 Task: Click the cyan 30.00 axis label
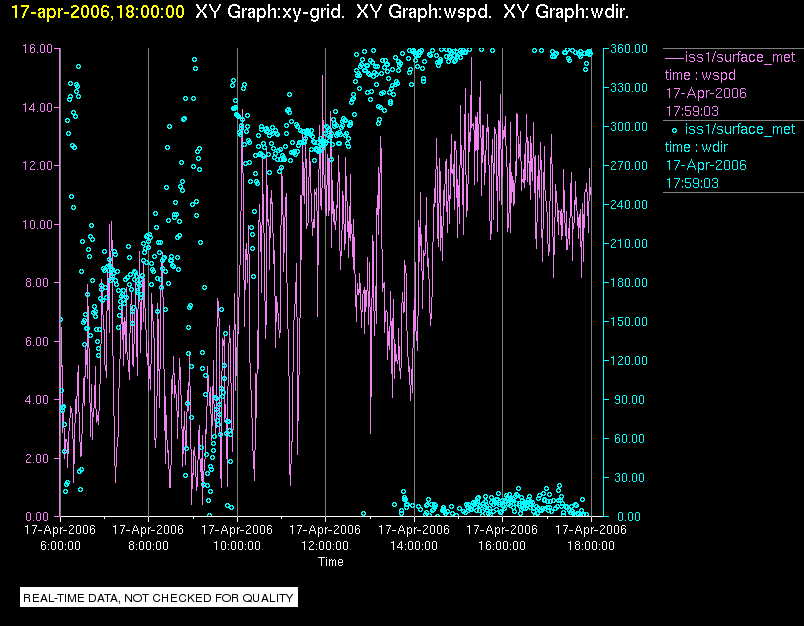[x=631, y=477]
